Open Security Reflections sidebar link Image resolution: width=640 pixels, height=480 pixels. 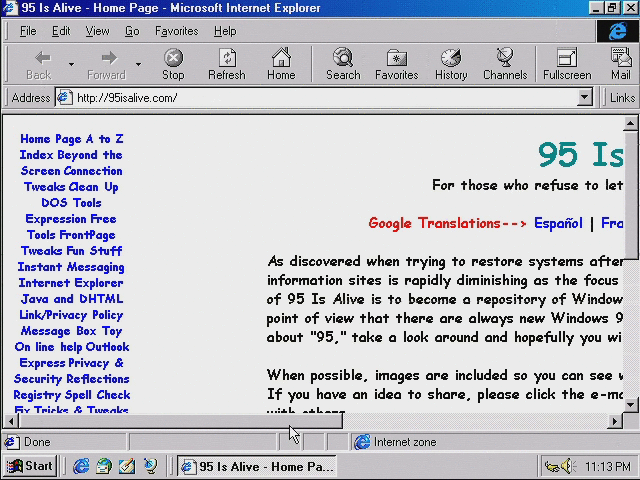(72, 379)
